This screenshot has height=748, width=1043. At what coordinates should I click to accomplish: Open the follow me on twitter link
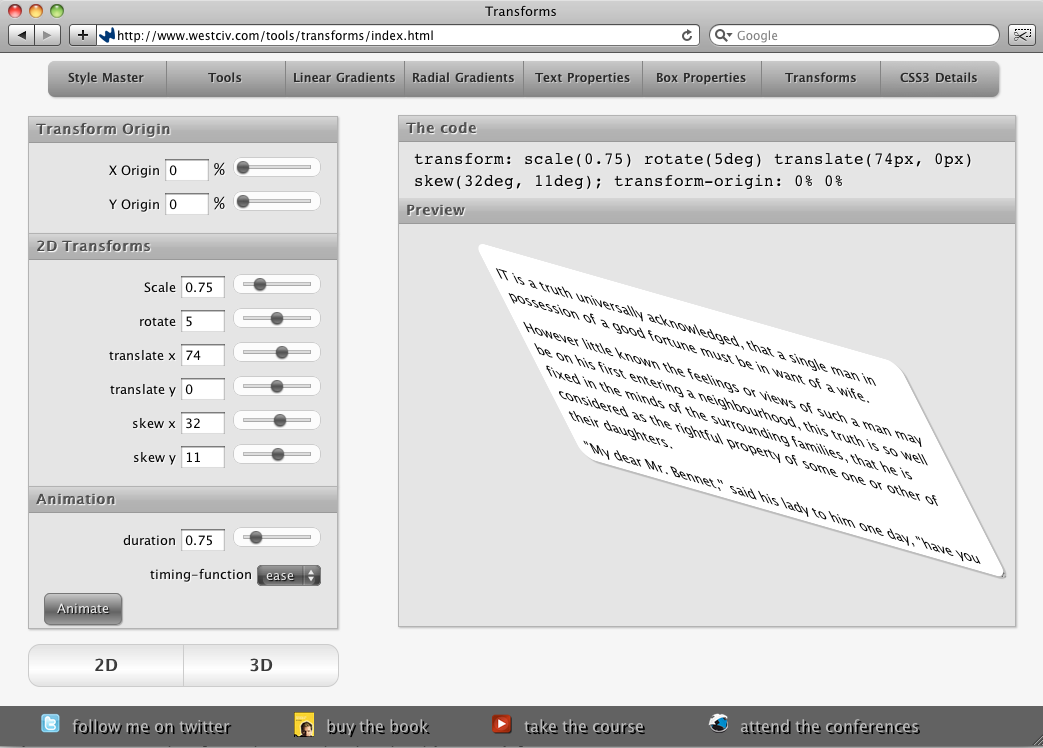(x=151, y=727)
